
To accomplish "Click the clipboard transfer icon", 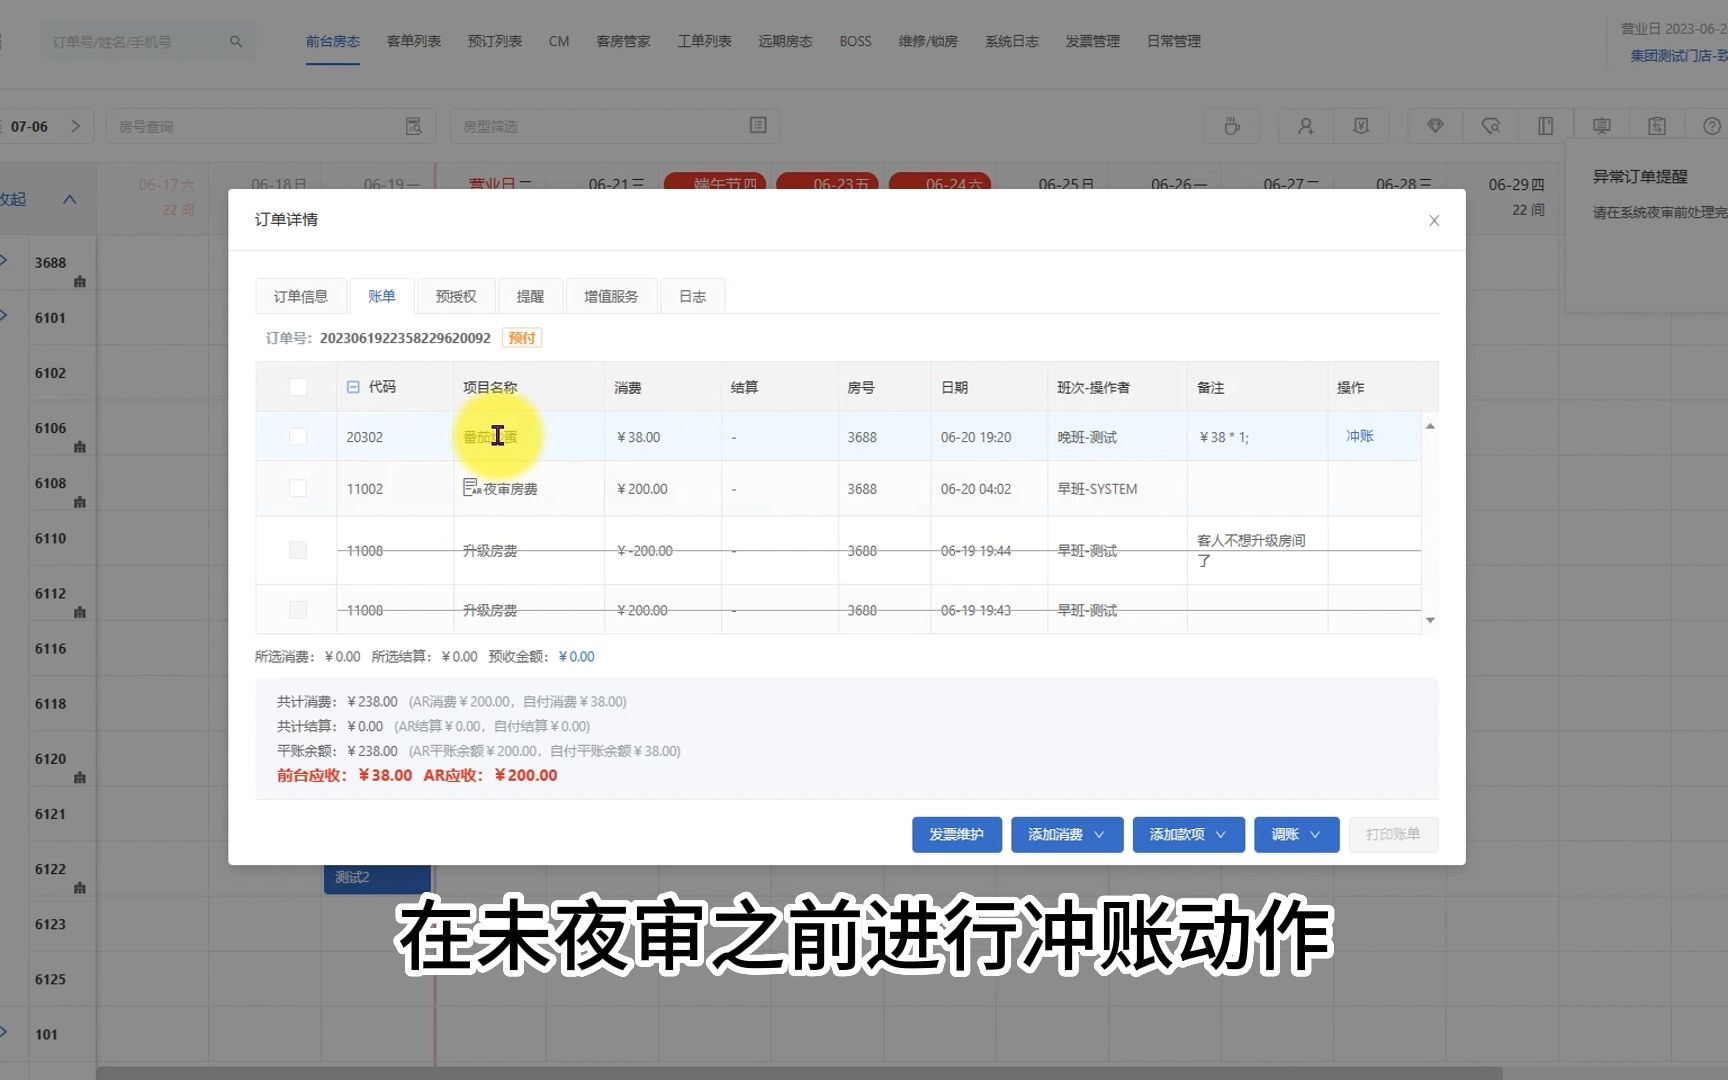I will pyautogui.click(x=1657, y=126).
